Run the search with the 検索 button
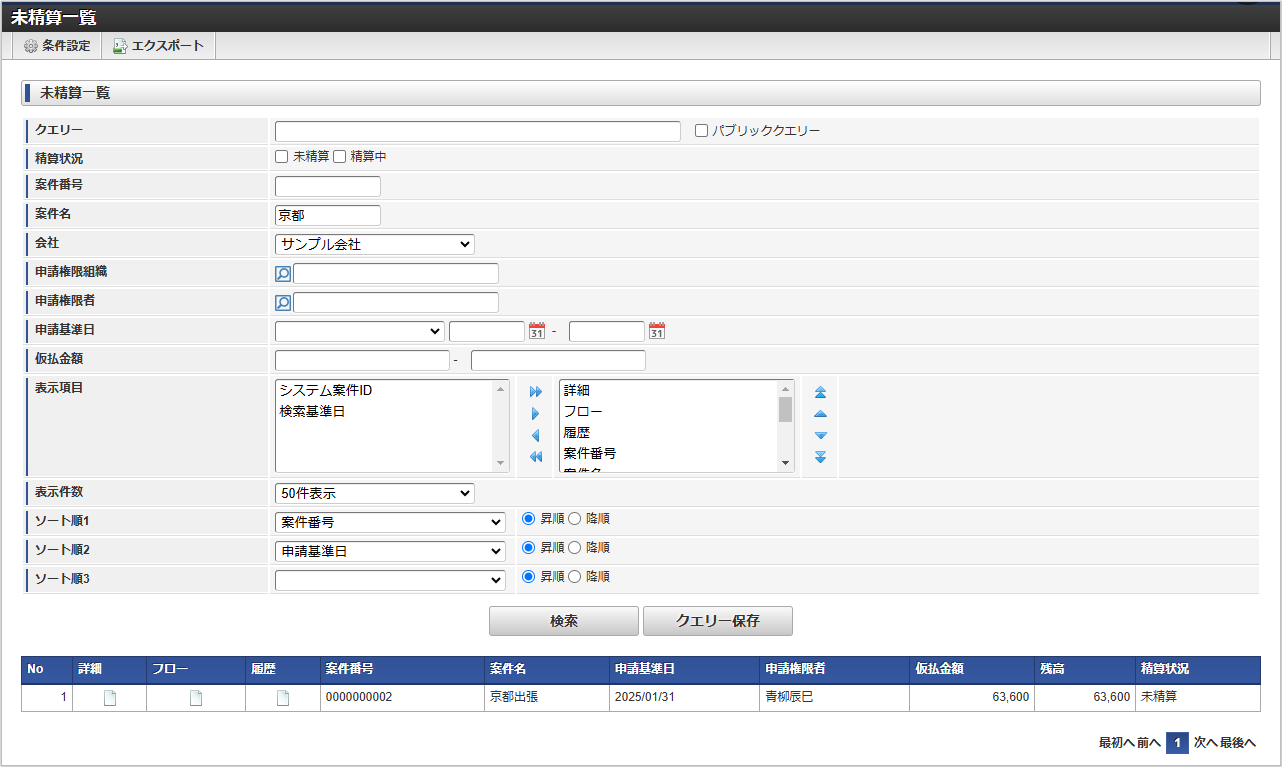The width and height of the screenshot is (1282, 767). click(x=563, y=620)
